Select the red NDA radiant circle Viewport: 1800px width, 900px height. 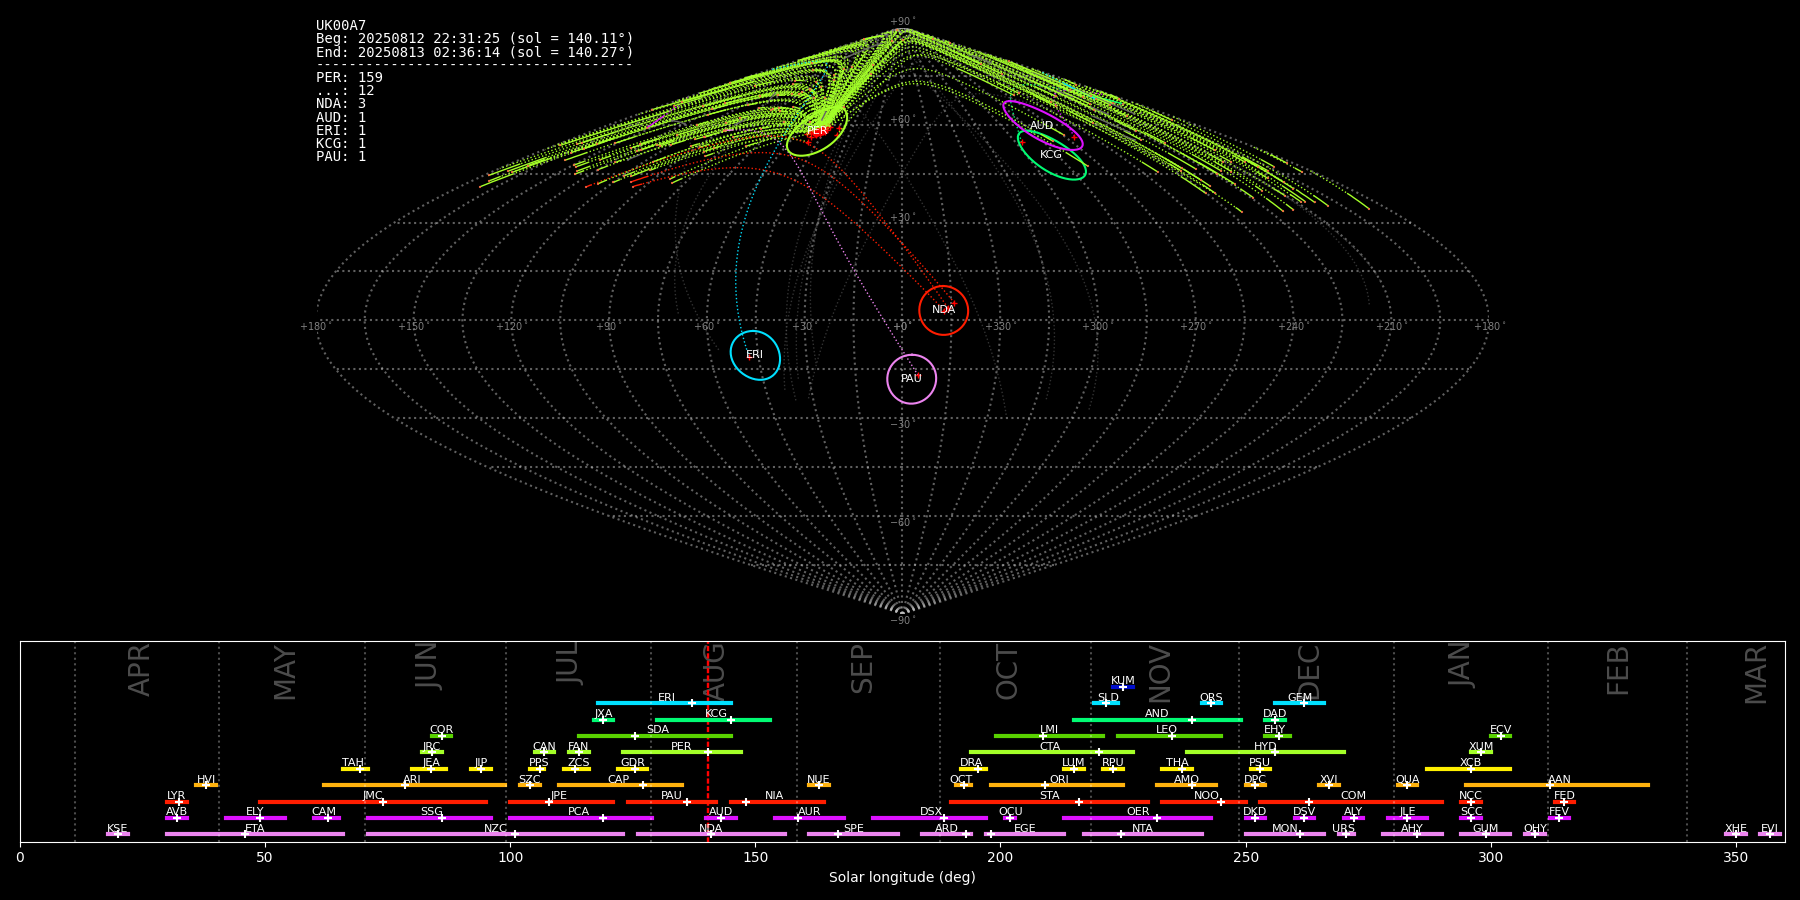pyautogui.click(x=943, y=310)
